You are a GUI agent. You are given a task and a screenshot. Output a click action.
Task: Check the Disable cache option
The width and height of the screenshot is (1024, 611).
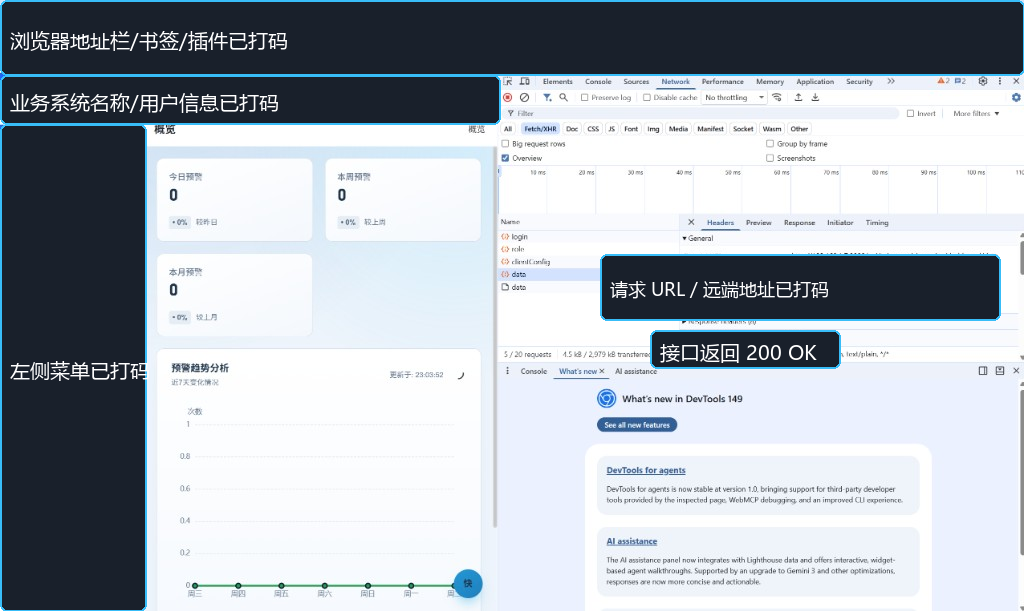[647, 97]
